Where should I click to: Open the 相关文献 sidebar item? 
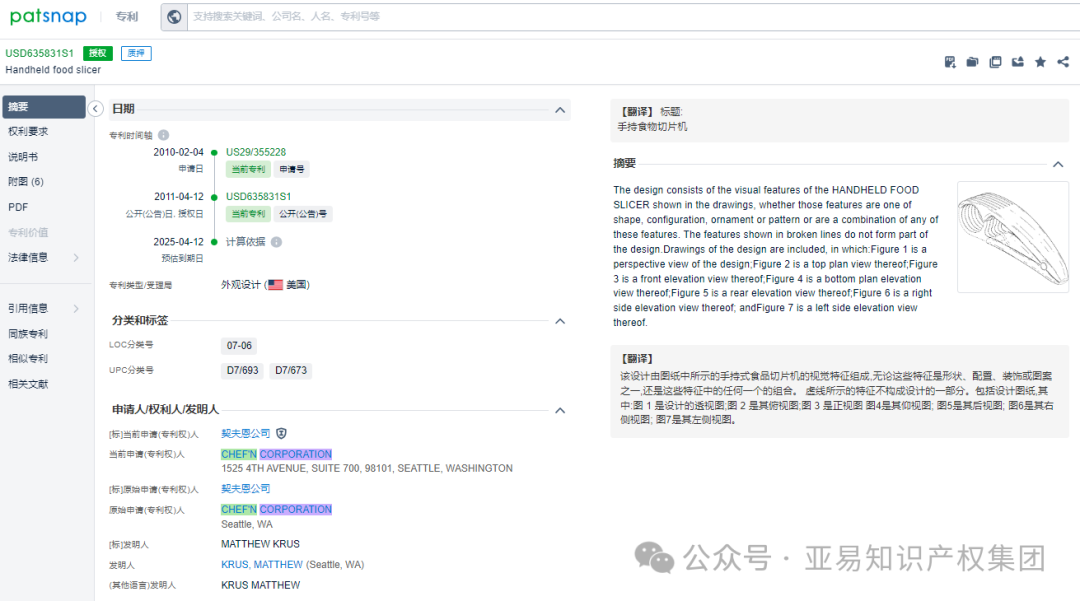[x=28, y=384]
